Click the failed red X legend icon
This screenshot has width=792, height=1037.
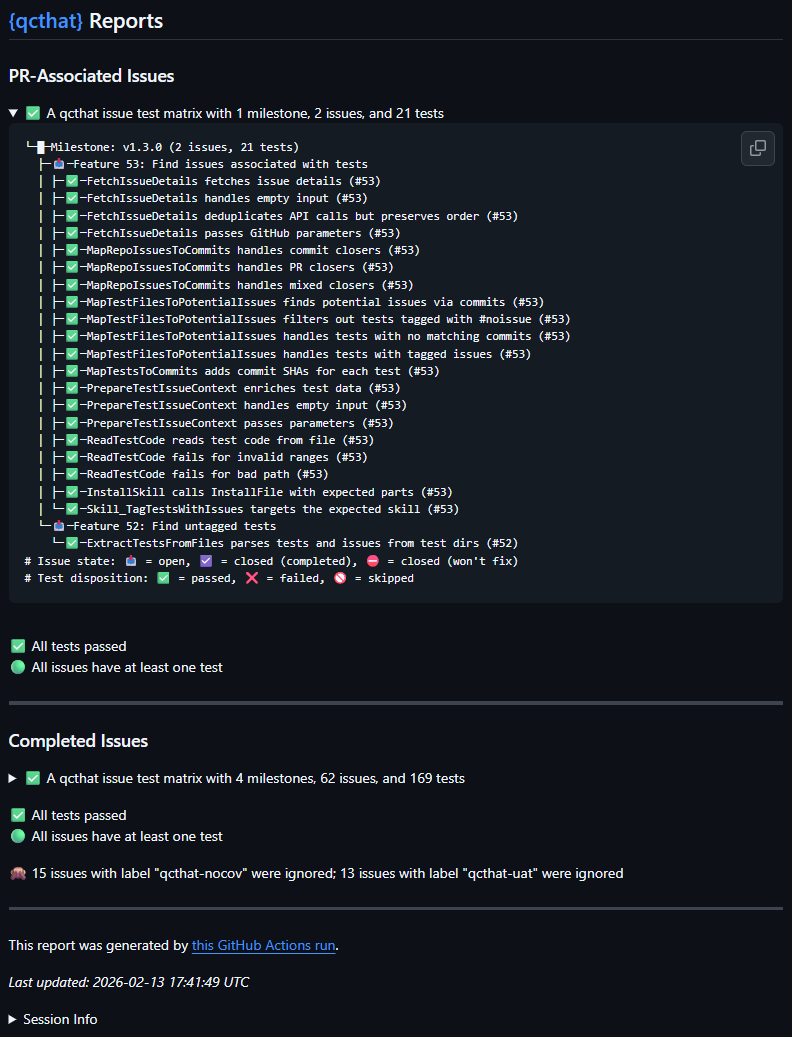point(249,578)
